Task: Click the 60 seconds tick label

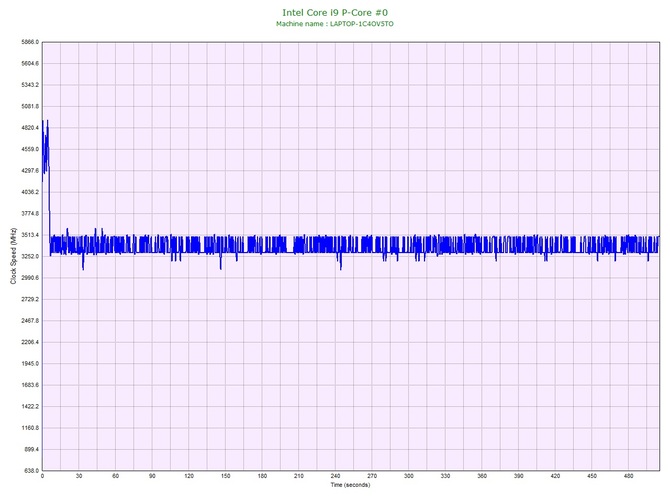Action: (115, 476)
